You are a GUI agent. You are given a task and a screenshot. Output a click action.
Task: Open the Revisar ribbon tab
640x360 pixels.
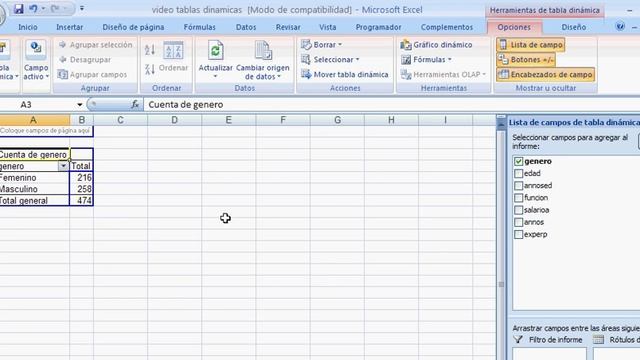[288, 27]
